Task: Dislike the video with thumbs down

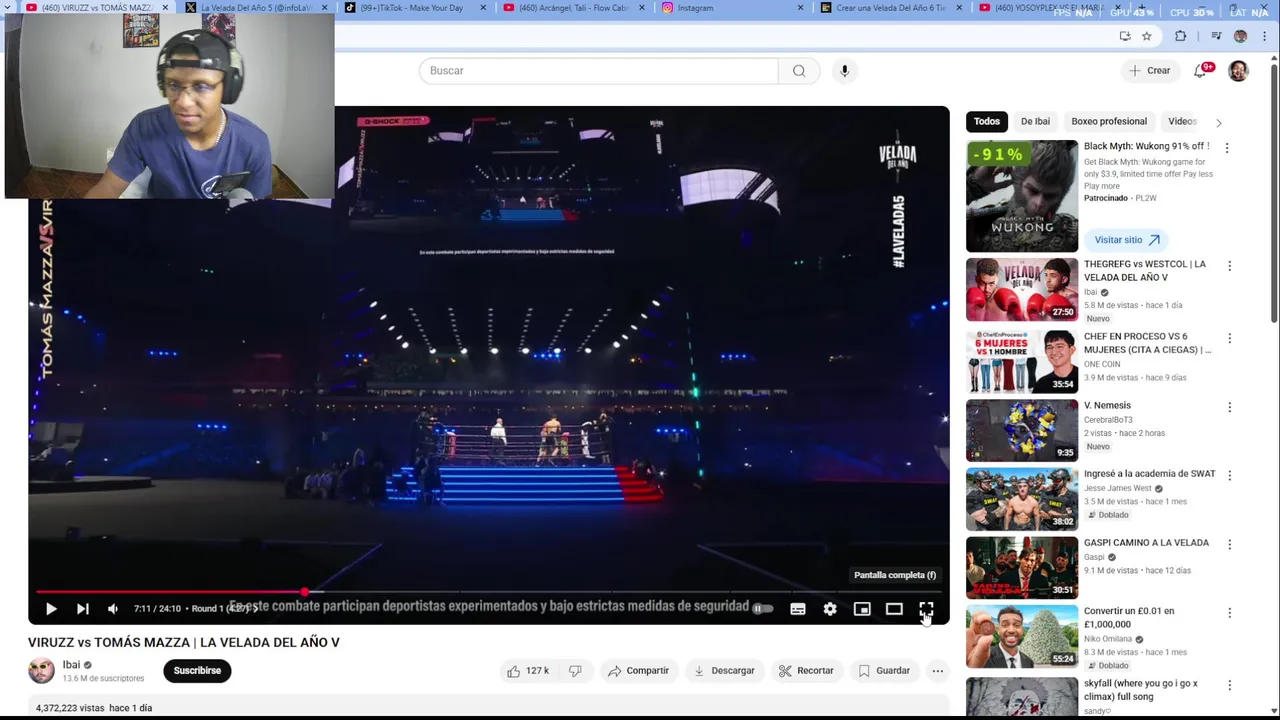Action: [x=575, y=671]
